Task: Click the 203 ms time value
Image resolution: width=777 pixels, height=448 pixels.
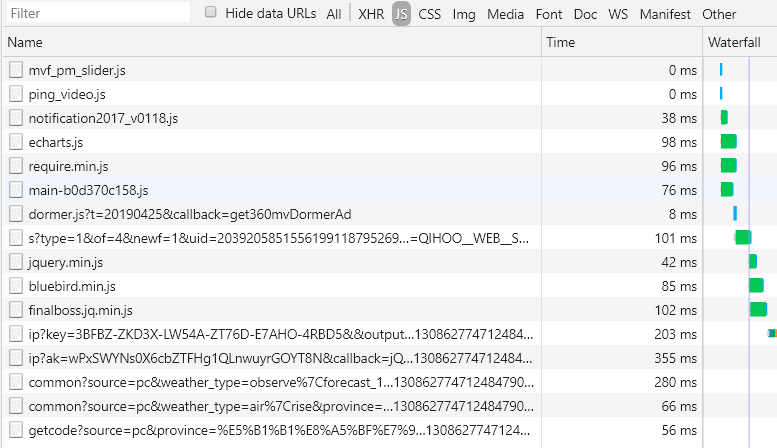Action: pos(675,335)
